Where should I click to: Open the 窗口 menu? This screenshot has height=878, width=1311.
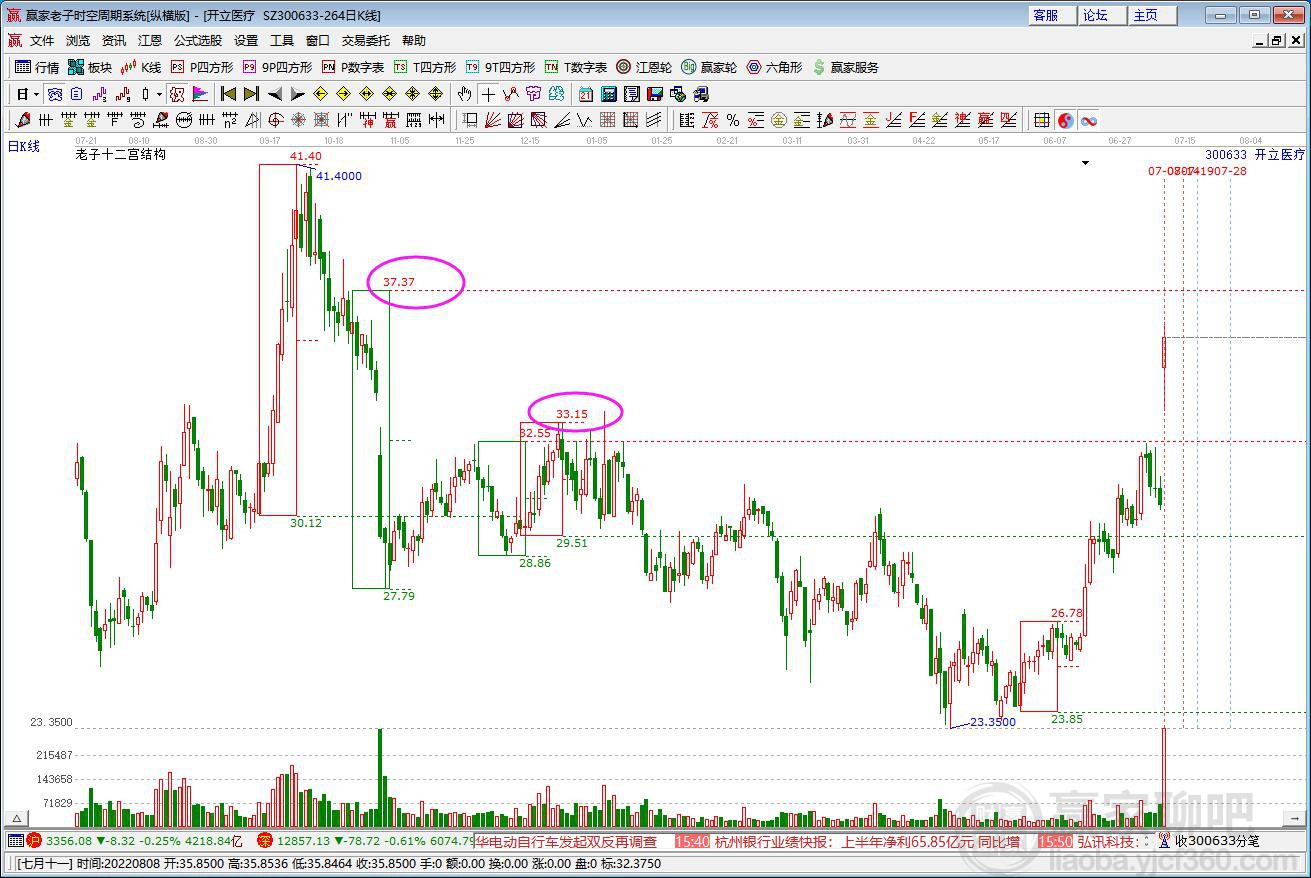318,41
